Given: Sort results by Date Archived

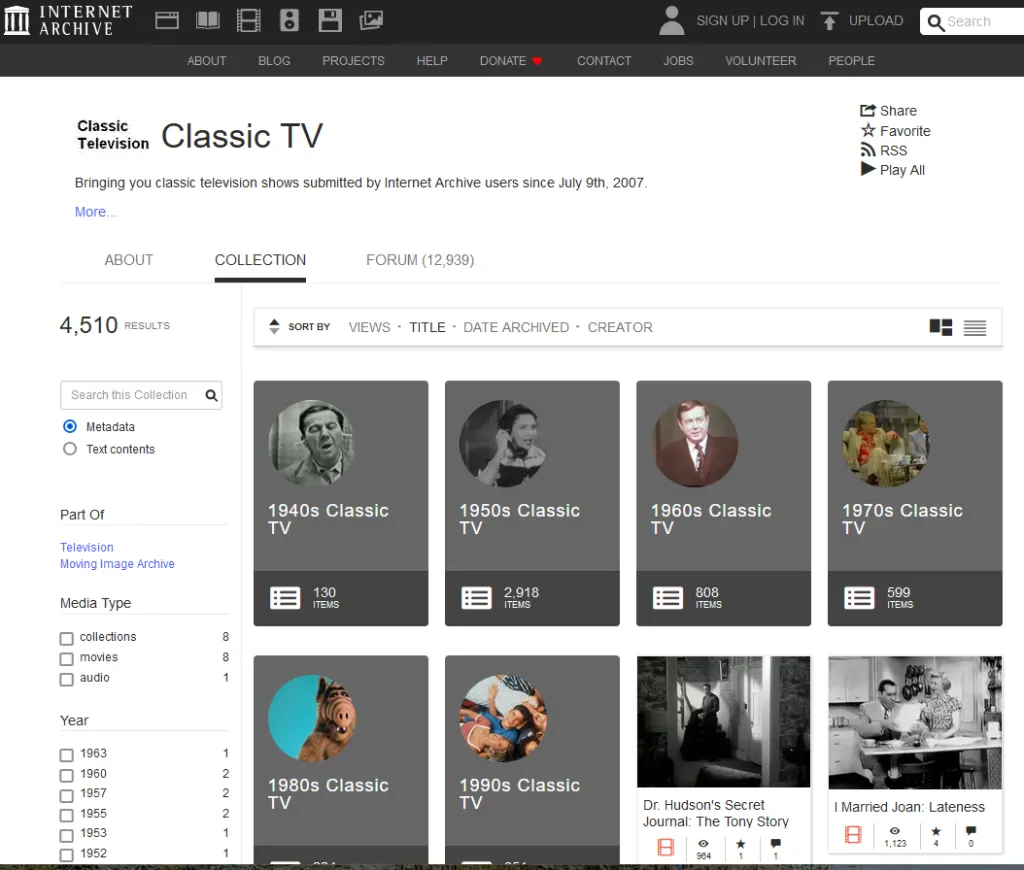Looking at the screenshot, I should (516, 327).
